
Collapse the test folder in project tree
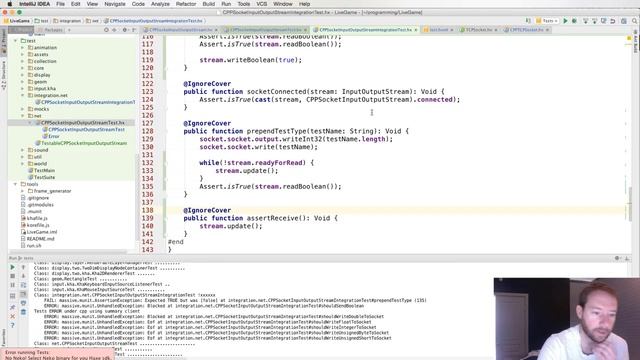click(16, 41)
